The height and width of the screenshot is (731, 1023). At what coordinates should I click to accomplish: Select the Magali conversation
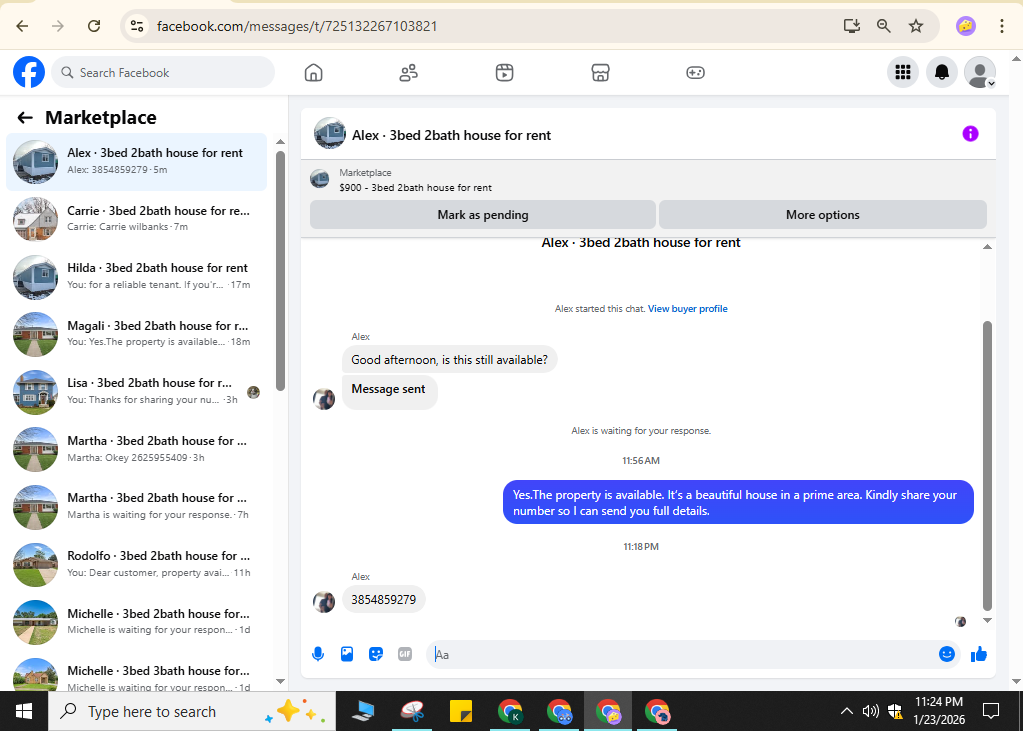(x=136, y=334)
